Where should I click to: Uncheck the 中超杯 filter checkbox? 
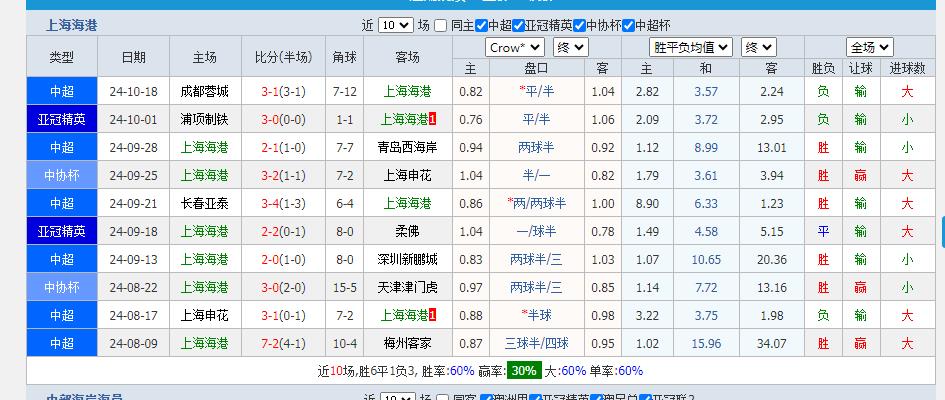point(627,25)
